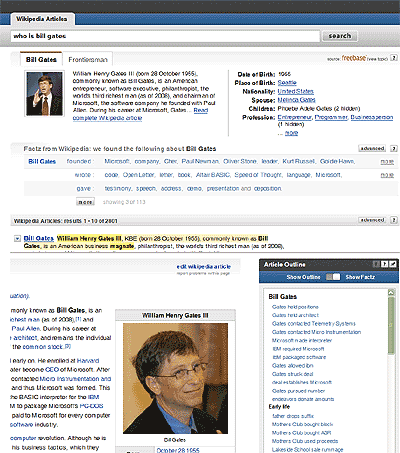Show more facts for wrote row
The image size is (400, 453).
[387, 175]
